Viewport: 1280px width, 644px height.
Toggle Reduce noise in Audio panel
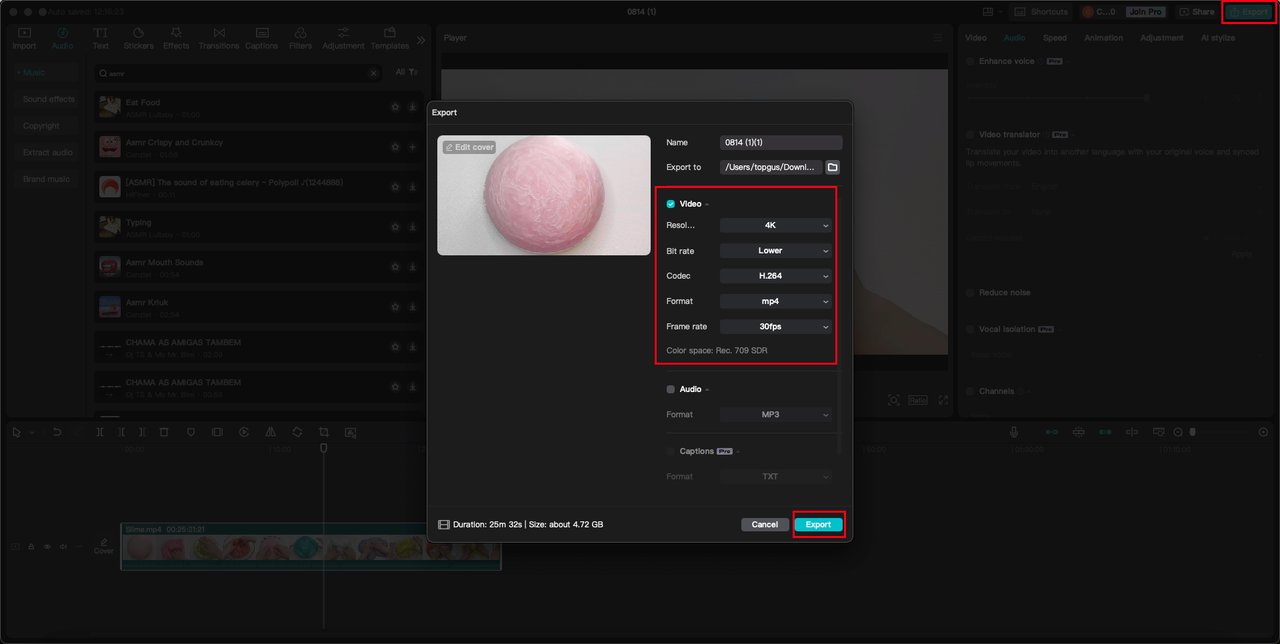pos(970,293)
